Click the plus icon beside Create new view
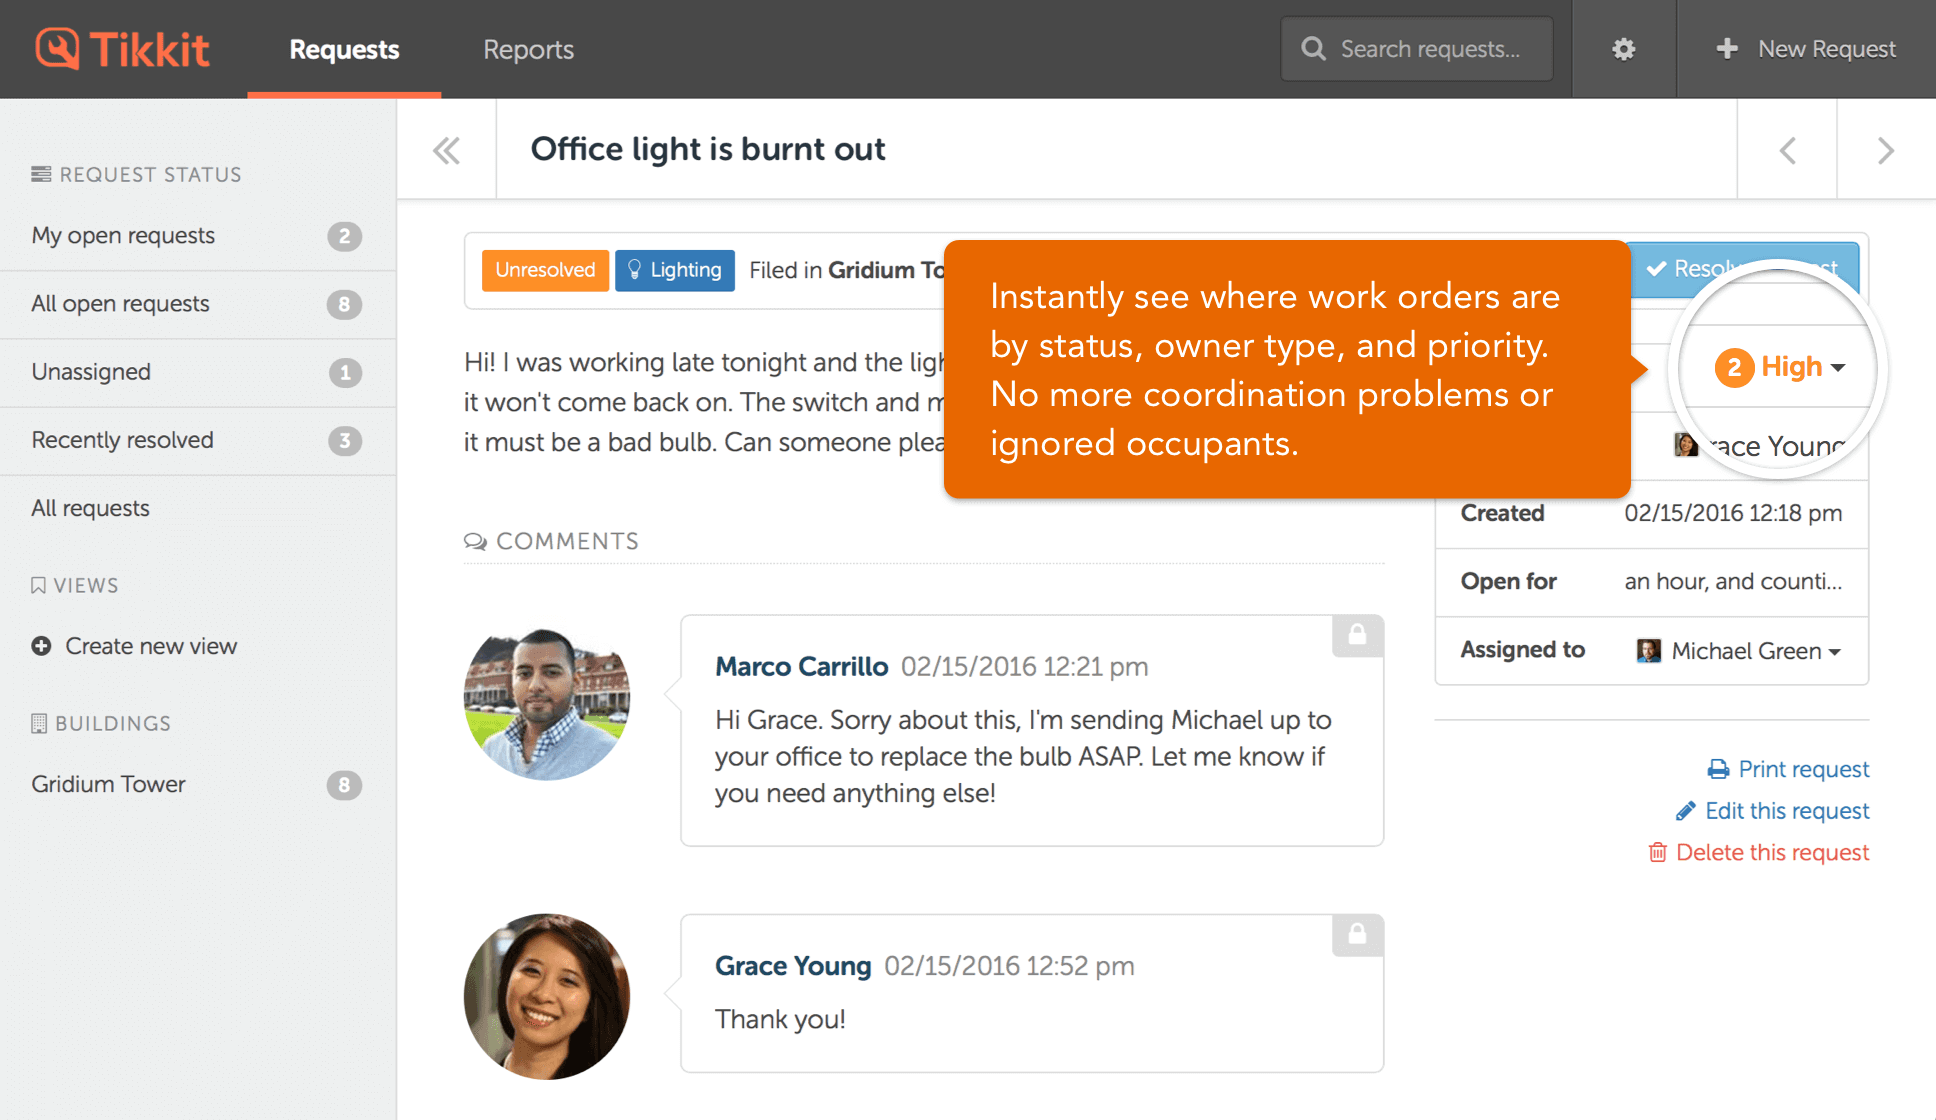The image size is (1936, 1120). coord(41,646)
